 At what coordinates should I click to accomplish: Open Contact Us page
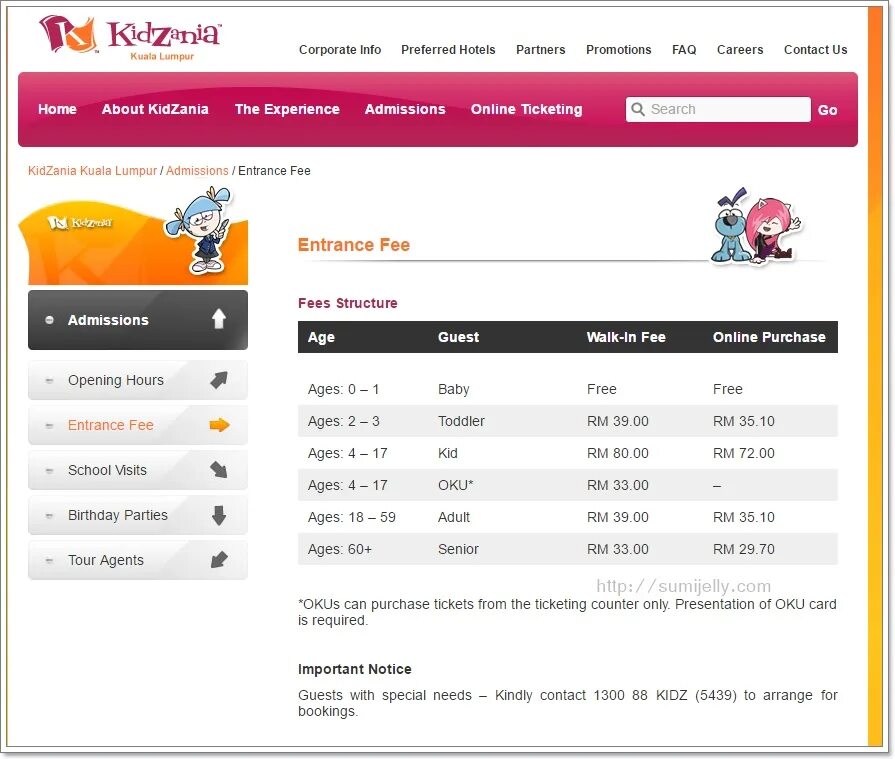(x=815, y=50)
